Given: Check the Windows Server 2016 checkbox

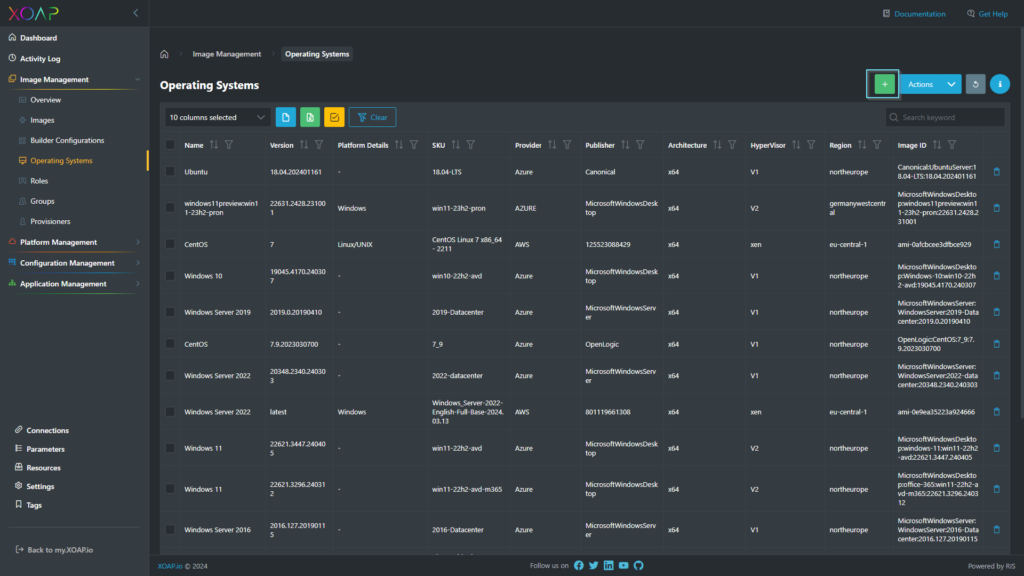Looking at the screenshot, I should 170,530.
